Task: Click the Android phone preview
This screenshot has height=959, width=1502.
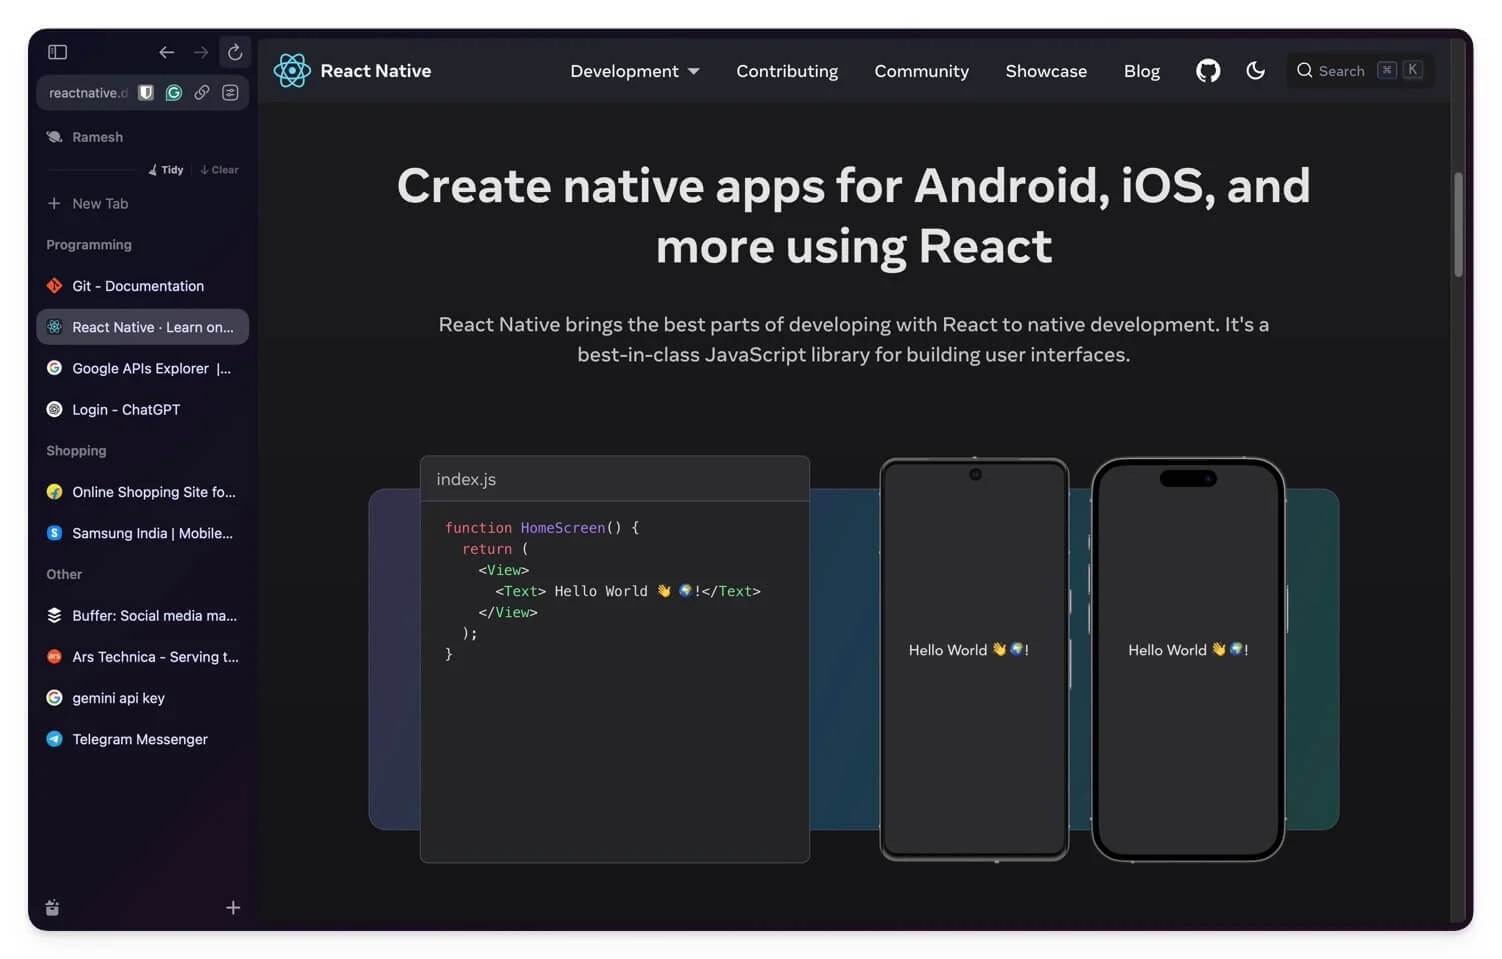Action: coord(974,659)
